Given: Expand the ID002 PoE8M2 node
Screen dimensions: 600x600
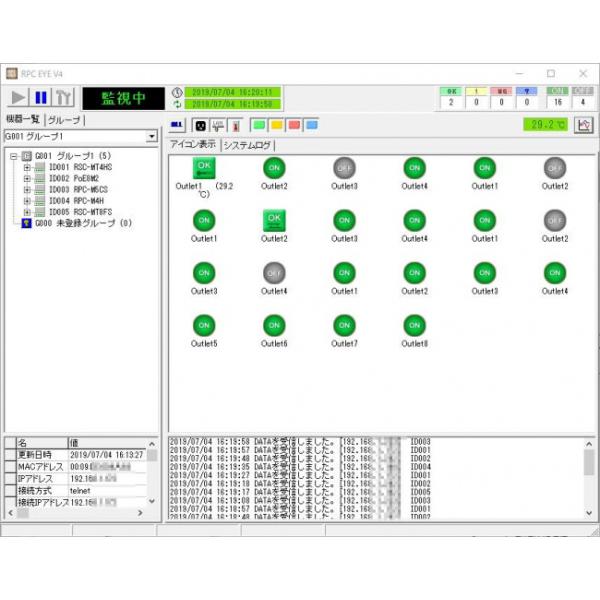Looking at the screenshot, I should [x=27, y=178].
